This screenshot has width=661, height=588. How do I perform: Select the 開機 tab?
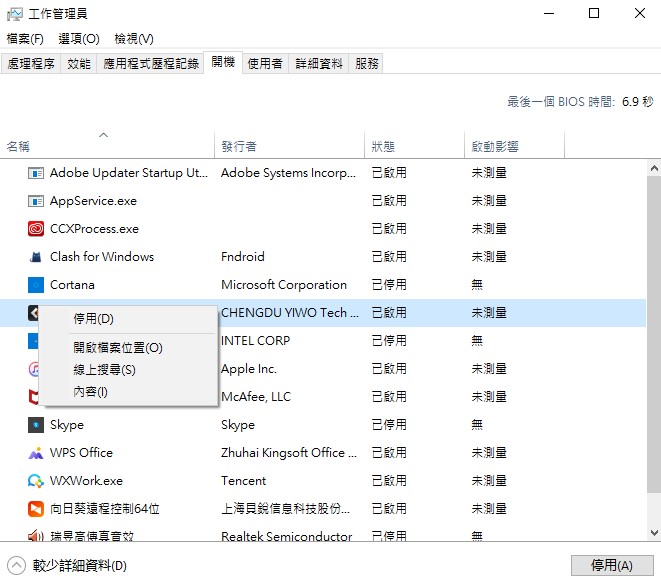click(223, 62)
